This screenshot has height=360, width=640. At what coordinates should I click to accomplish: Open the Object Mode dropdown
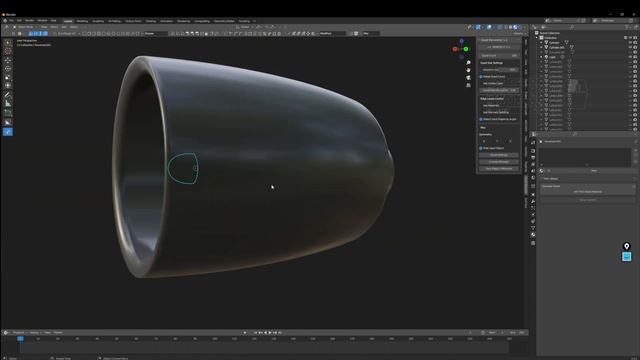click(25, 27)
